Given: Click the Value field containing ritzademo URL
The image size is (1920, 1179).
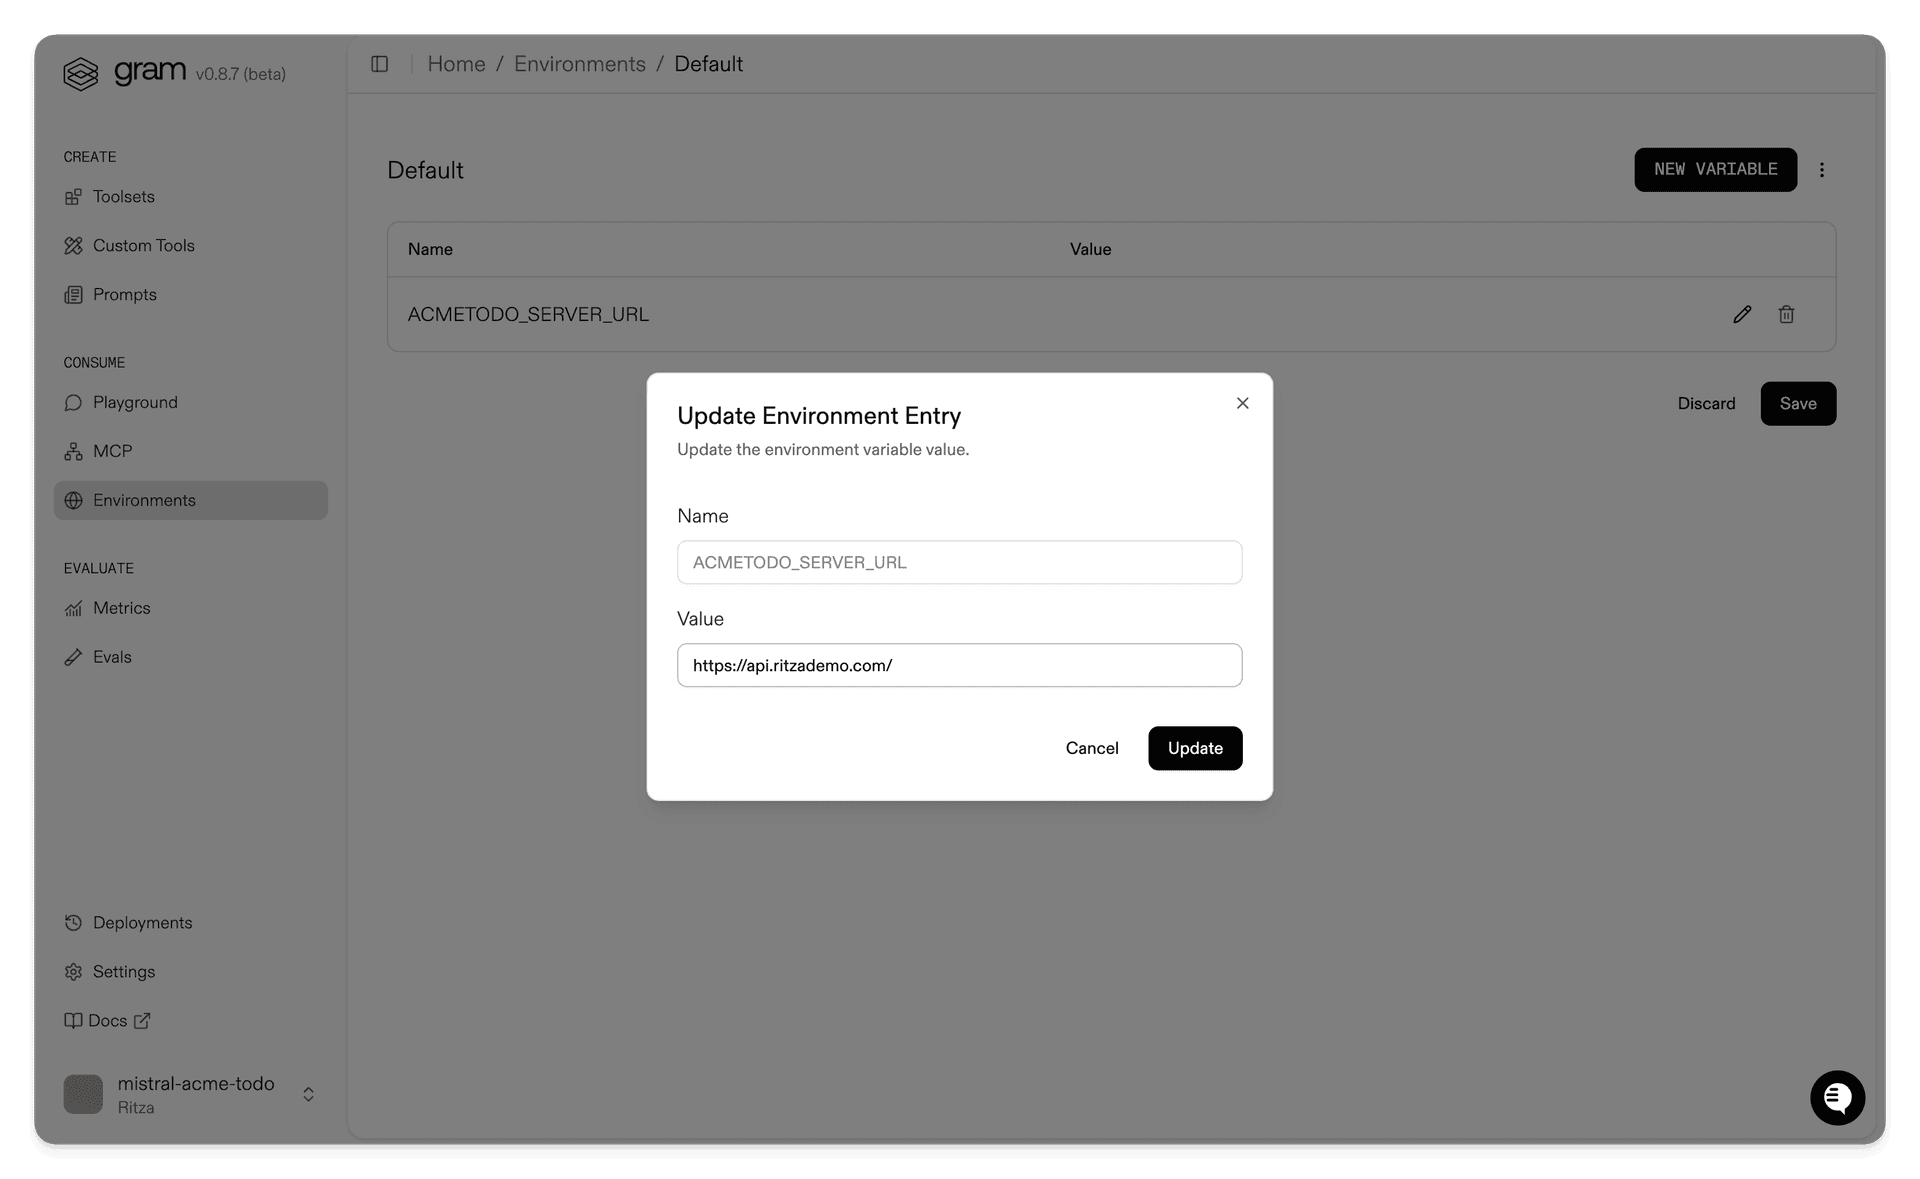Looking at the screenshot, I should pyautogui.click(x=959, y=665).
